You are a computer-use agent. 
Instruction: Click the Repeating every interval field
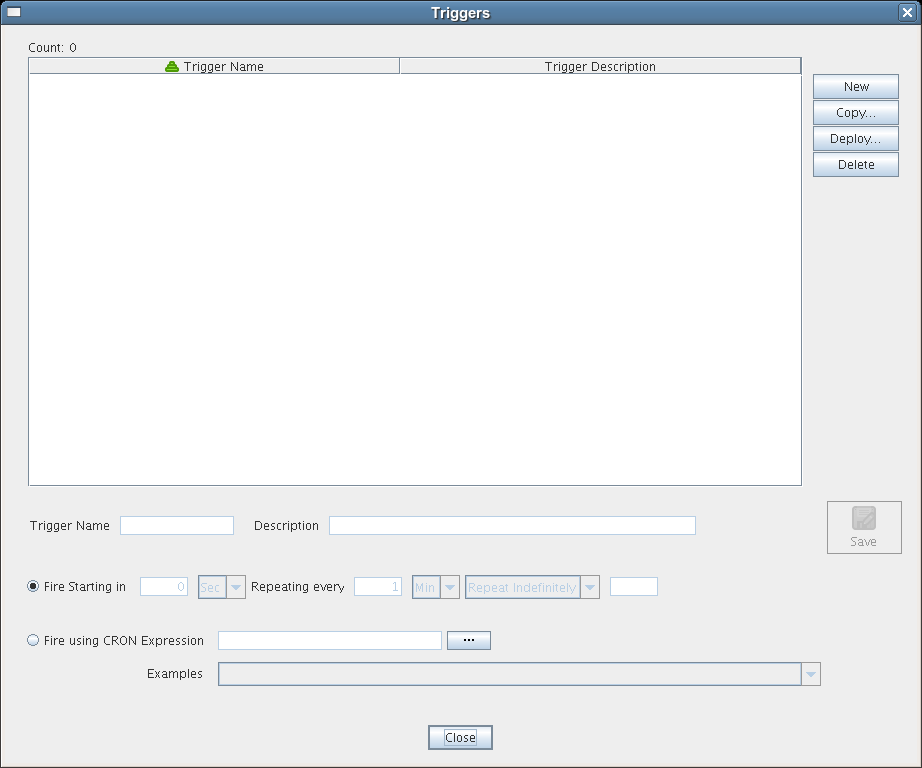point(378,586)
